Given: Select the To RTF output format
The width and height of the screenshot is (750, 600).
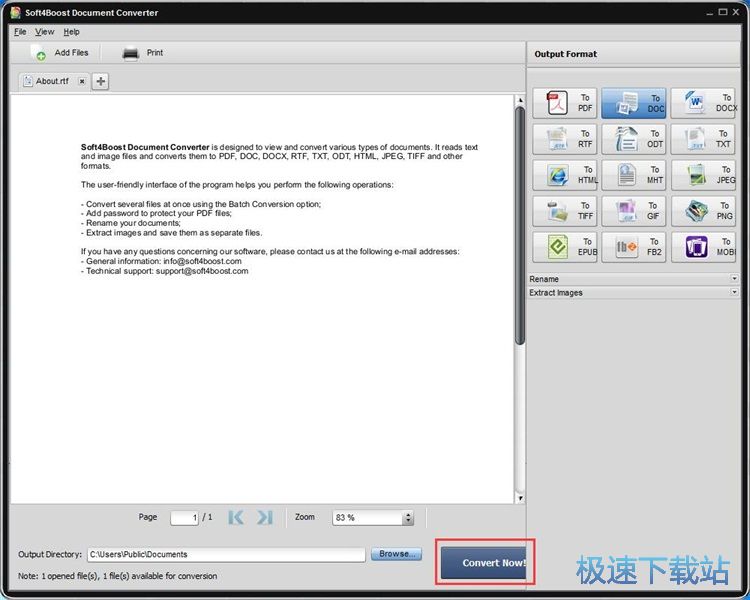Looking at the screenshot, I should click(565, 139).
